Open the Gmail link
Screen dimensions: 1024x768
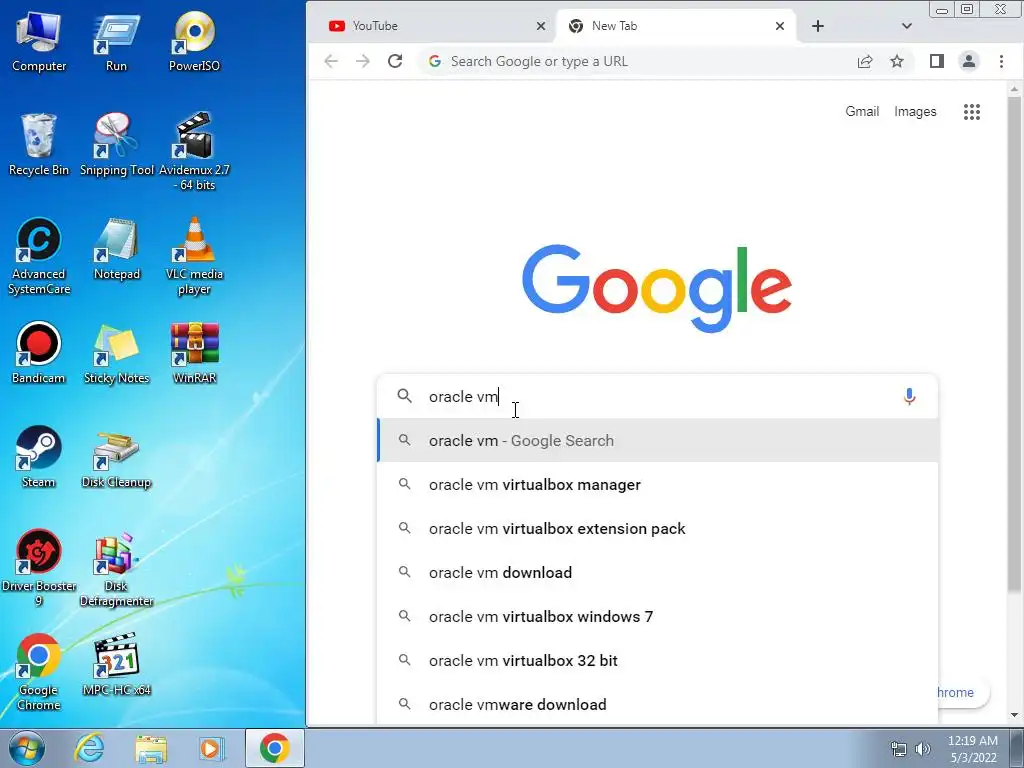(x=862, y=112)
